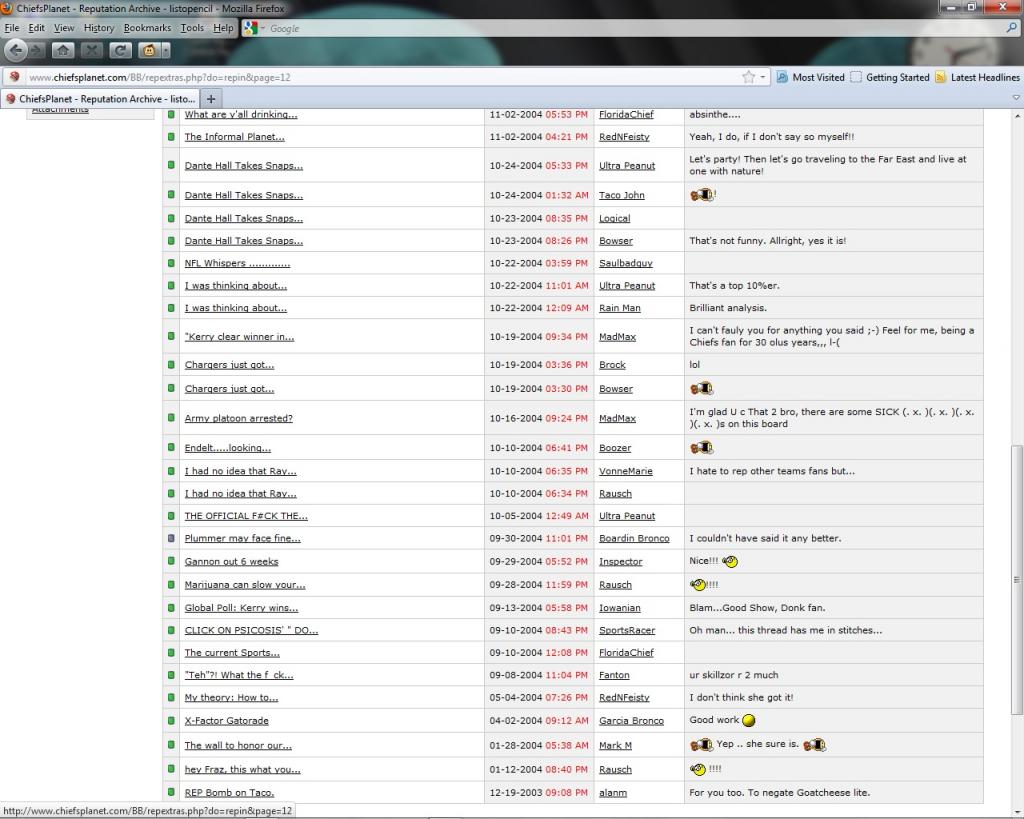
Task: View profile of user SportsRacer
Action: point(627,630)
